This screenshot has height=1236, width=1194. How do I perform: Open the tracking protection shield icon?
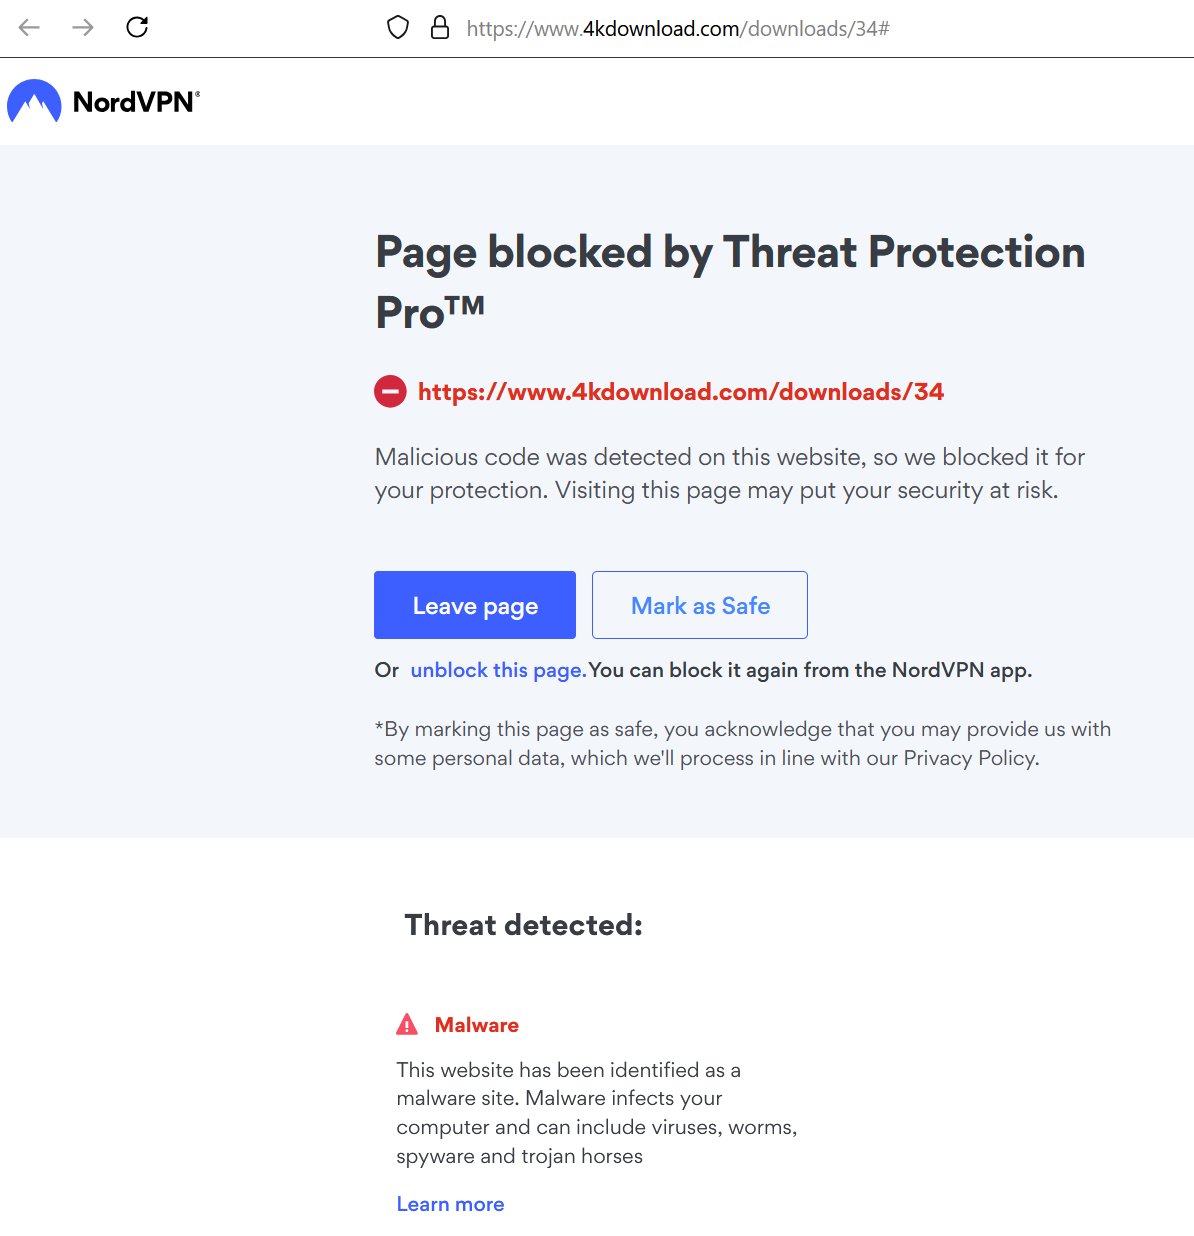(398, 28)
